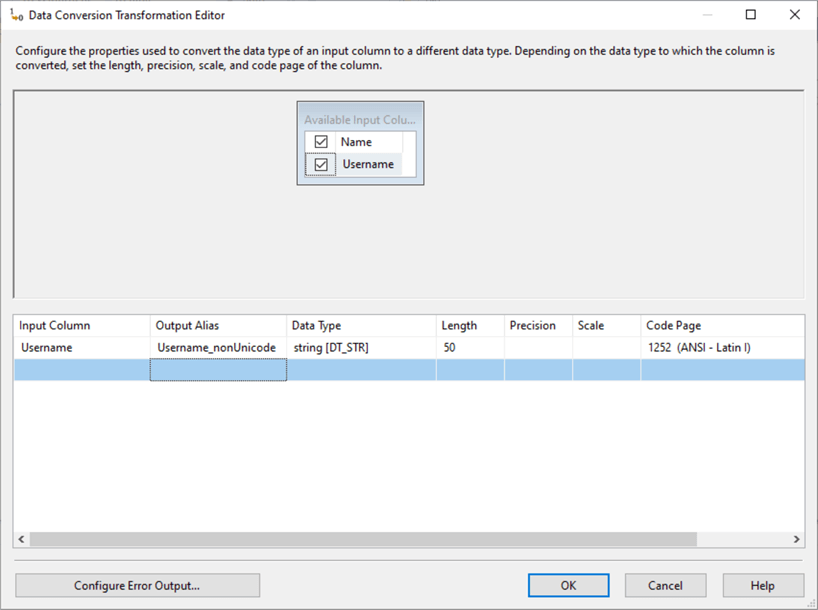Open the Help documentation
This screenshot has height=610, width=818.
coord(761,585)
